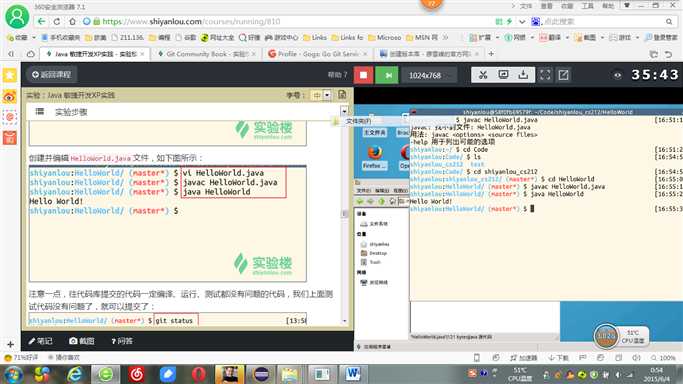The image size is (683, 384).
Task: Open the 文件 menu
Action: point(526,6)
